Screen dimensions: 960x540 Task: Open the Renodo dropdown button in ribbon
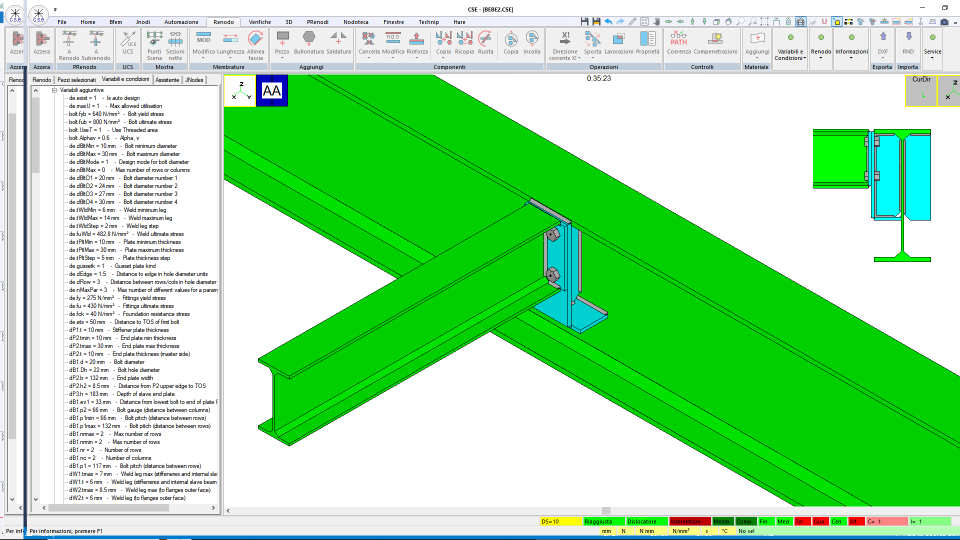[820, 47]
